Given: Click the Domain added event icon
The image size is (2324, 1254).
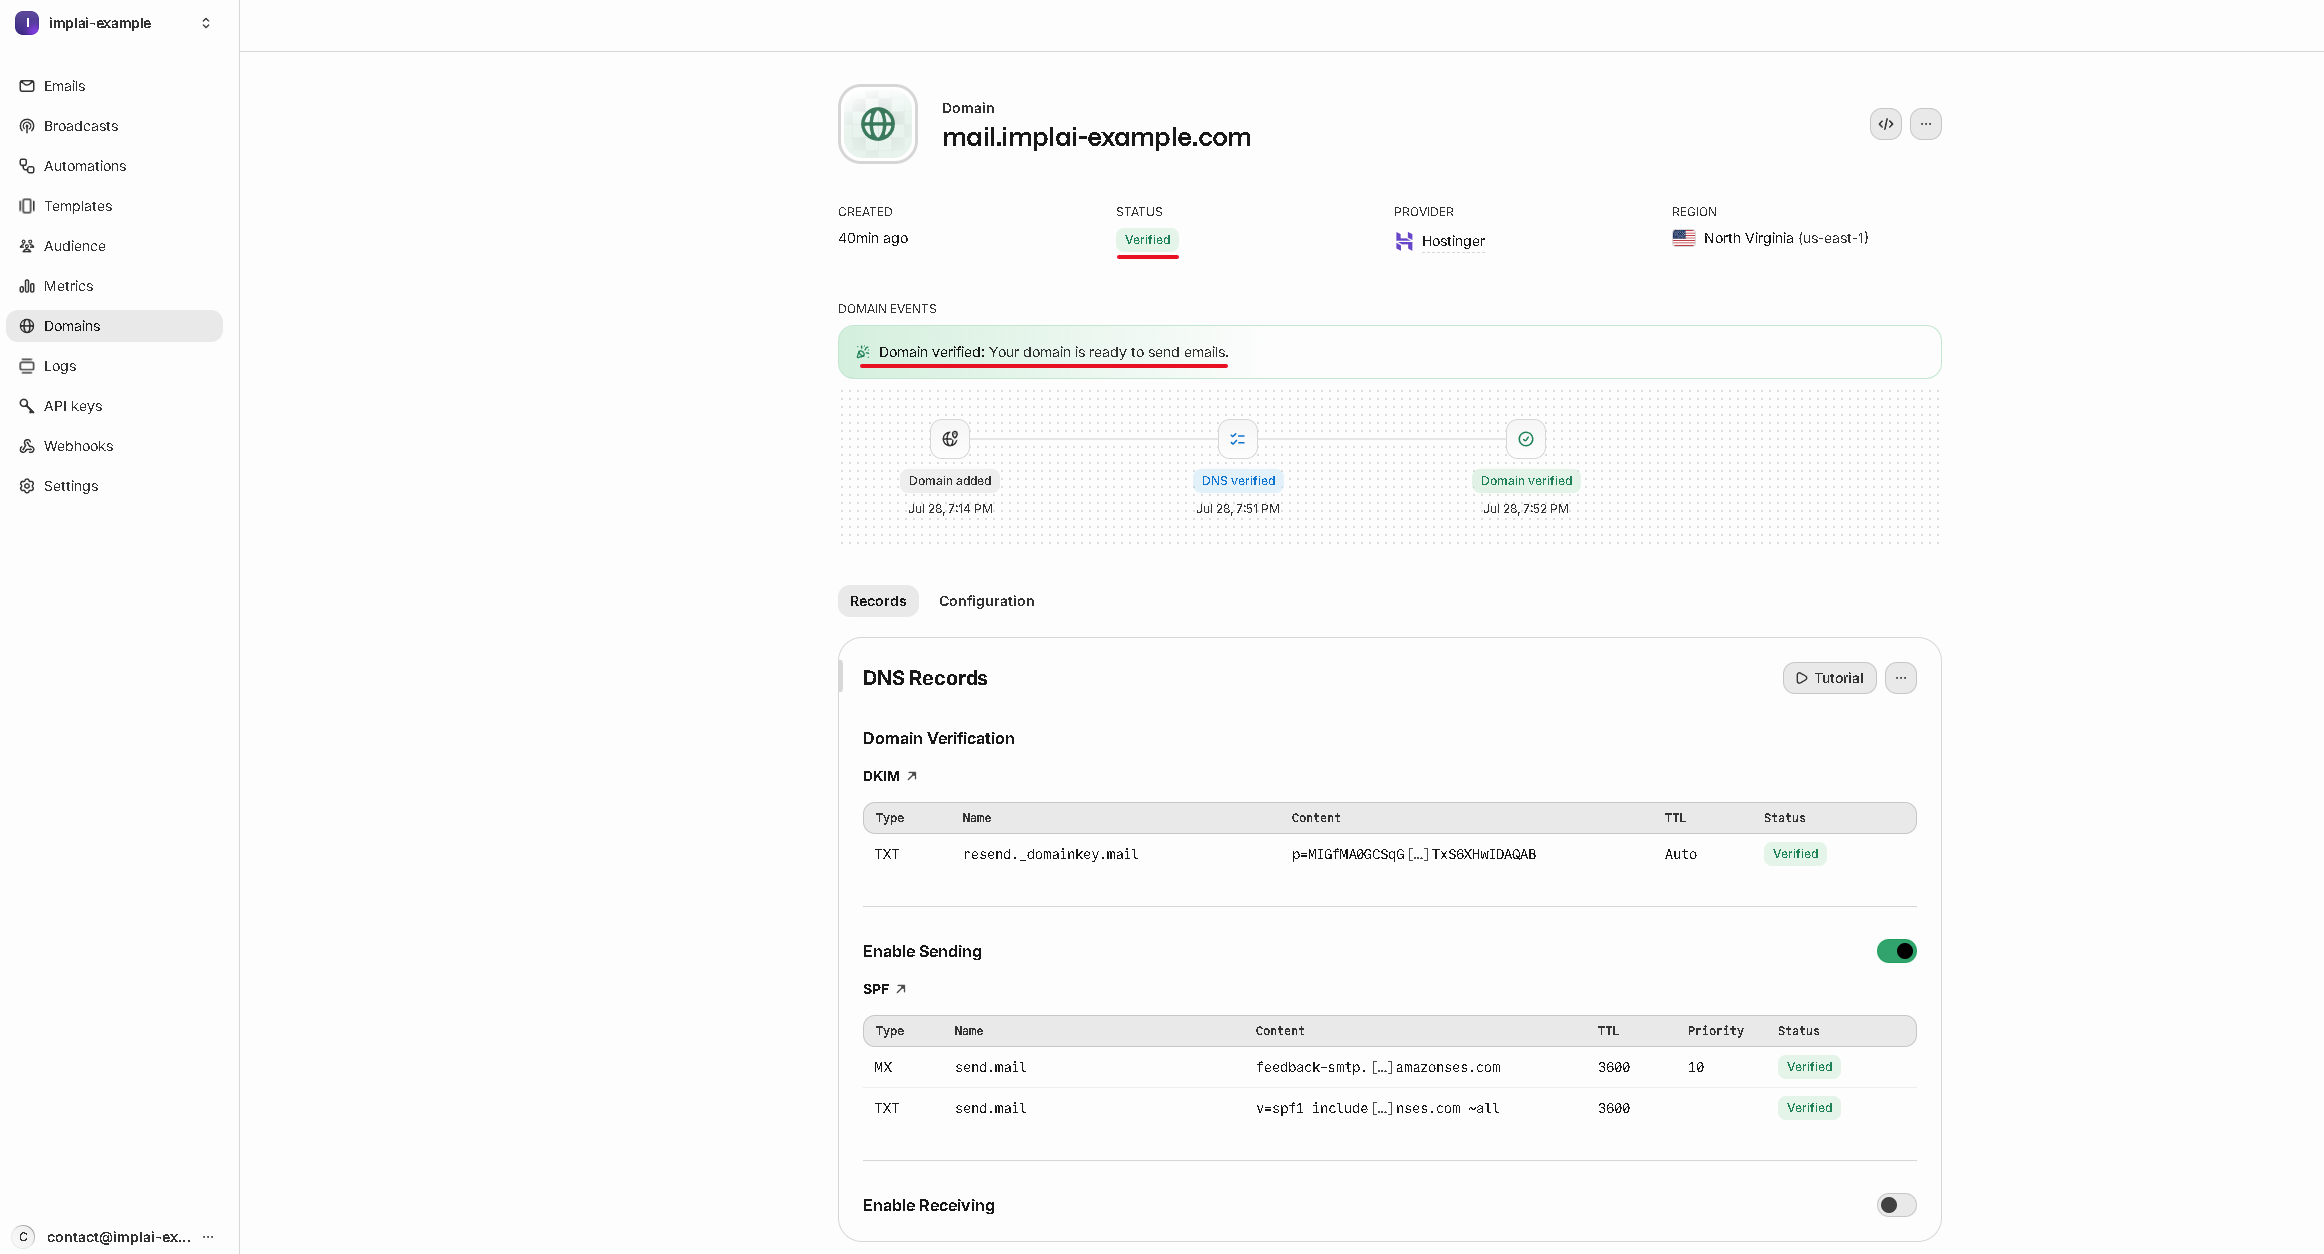Looking at the screenshot, I should click(950, 439).
